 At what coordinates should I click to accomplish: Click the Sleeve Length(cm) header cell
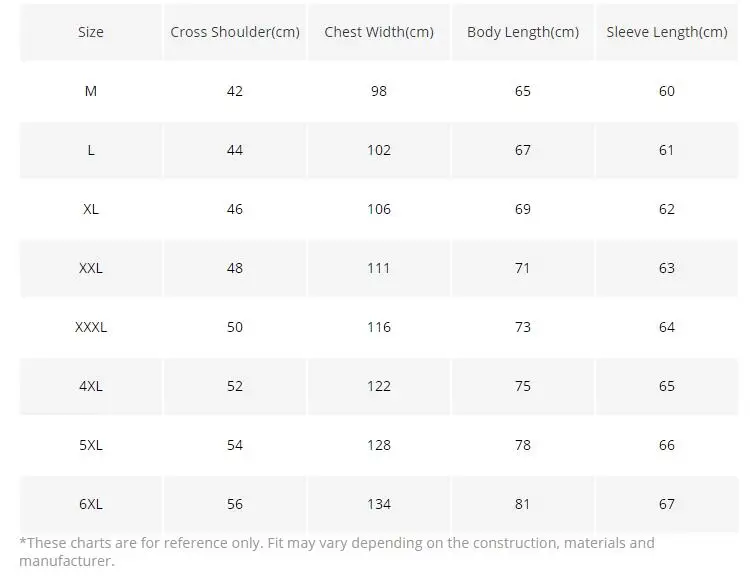tap(667, 32)
